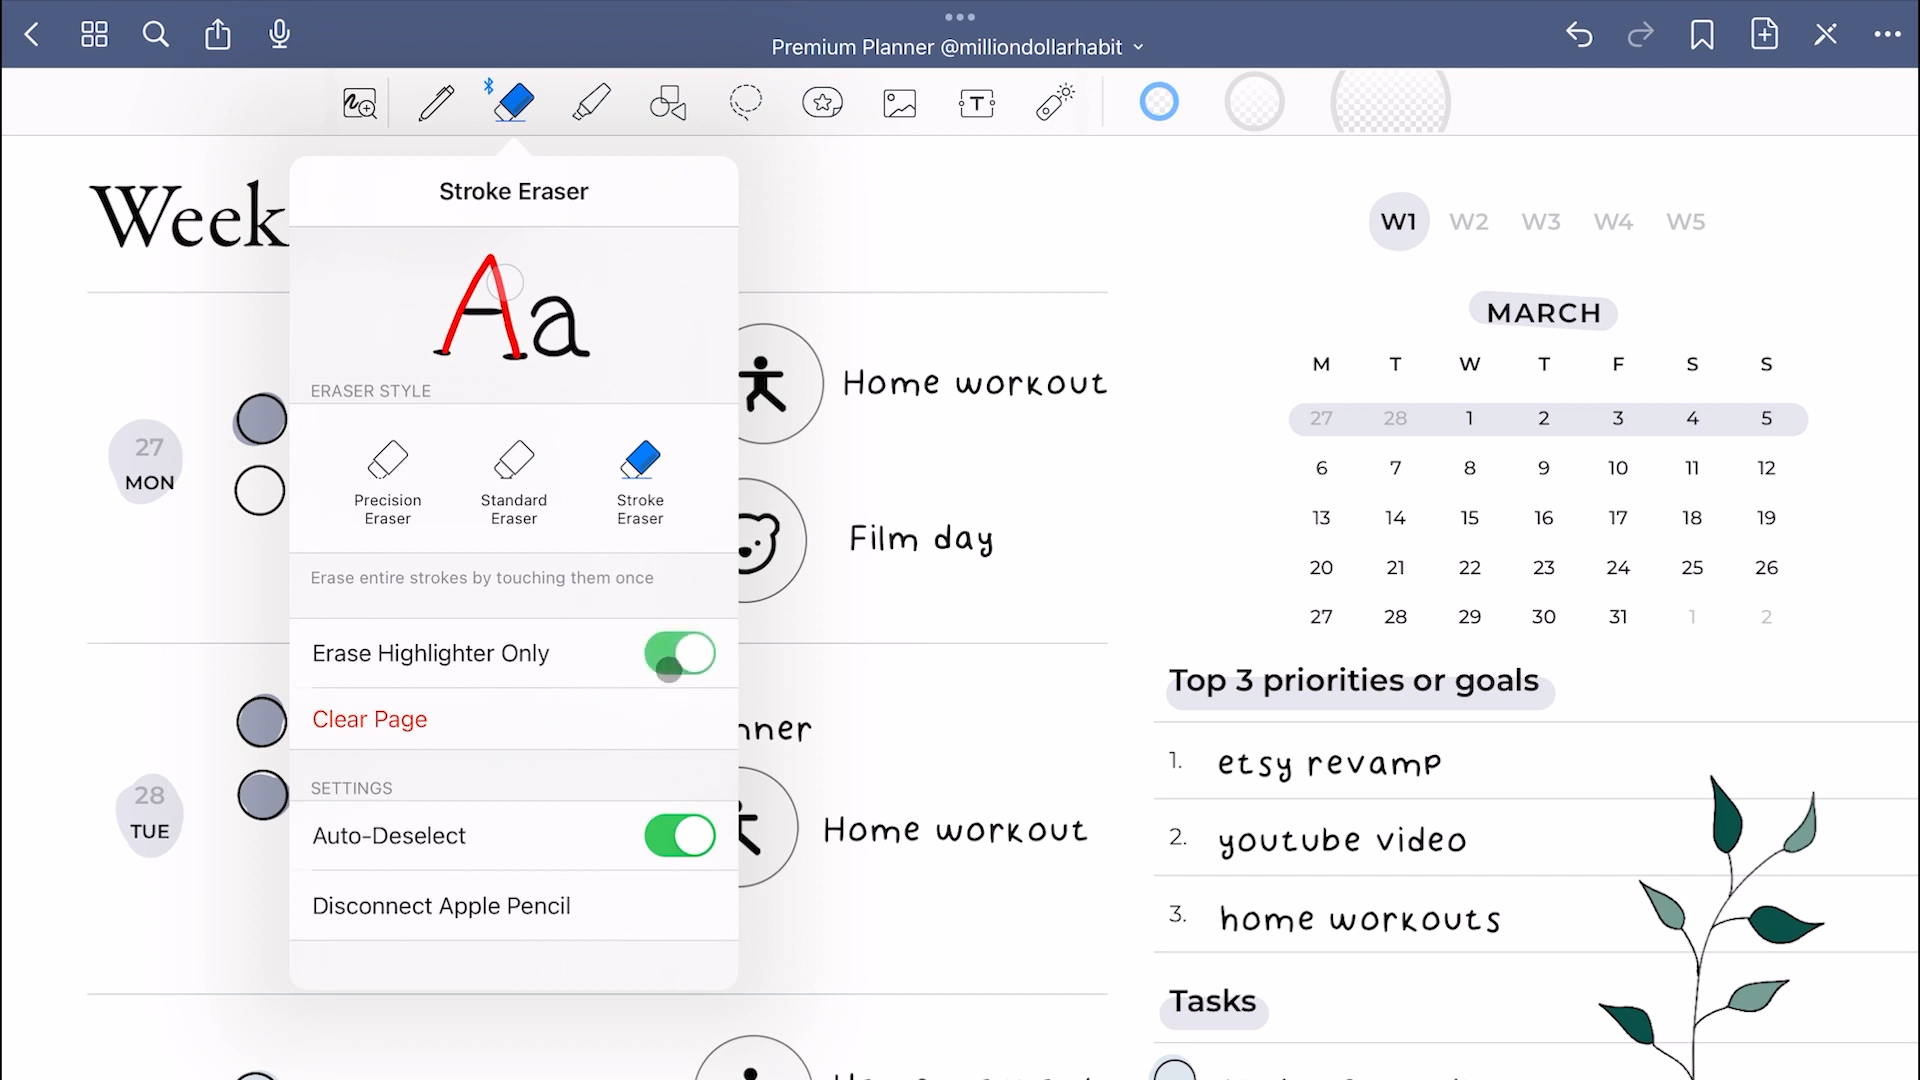
Task: Open search with the magnifier icon
Action: point(155,35)
